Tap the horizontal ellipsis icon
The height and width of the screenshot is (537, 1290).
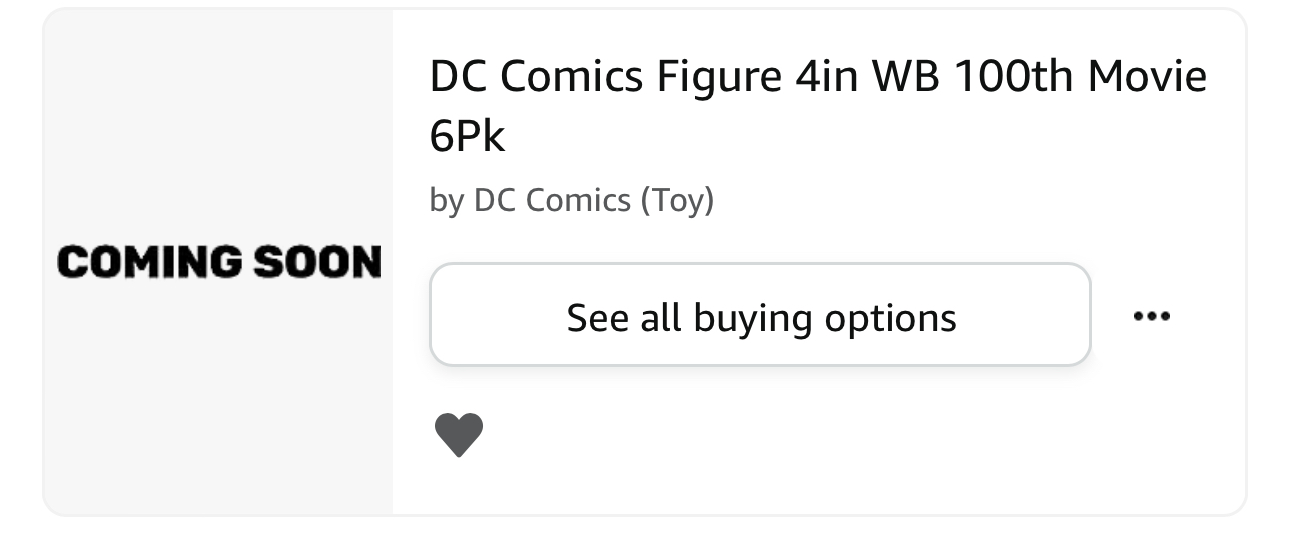(1151, 316)
